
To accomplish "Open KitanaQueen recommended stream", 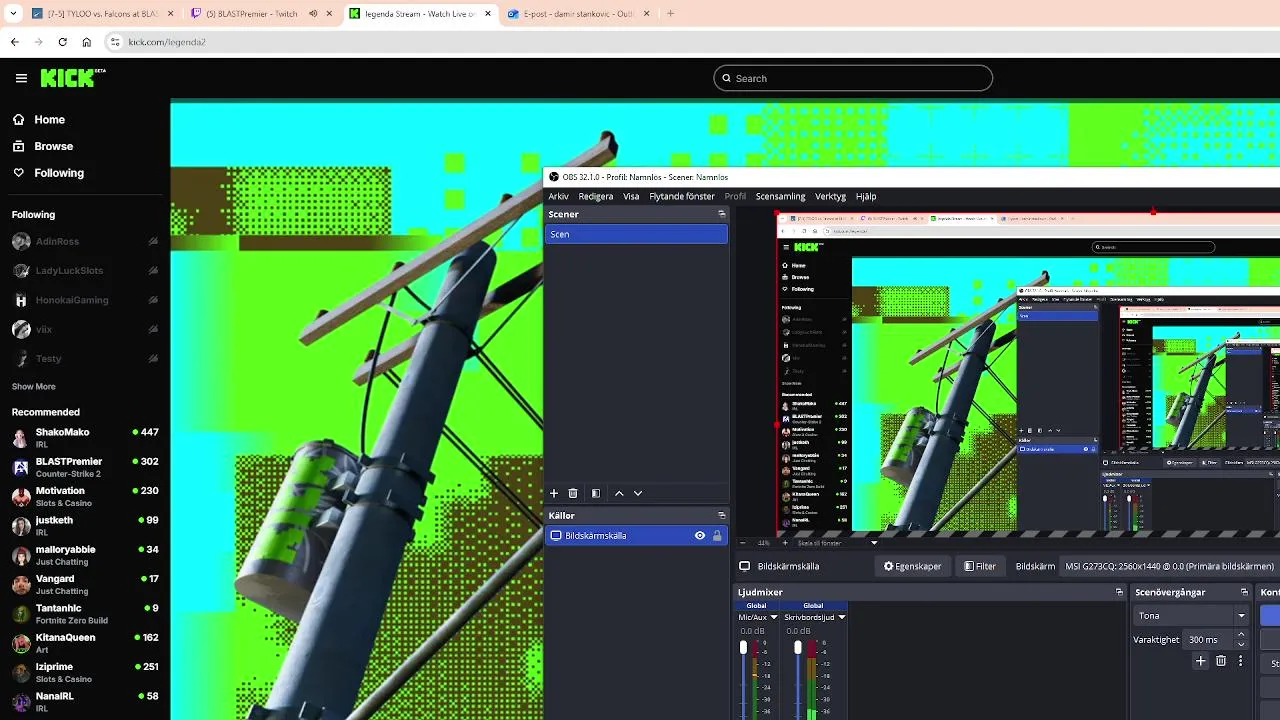I will click(x=85, y=642).
